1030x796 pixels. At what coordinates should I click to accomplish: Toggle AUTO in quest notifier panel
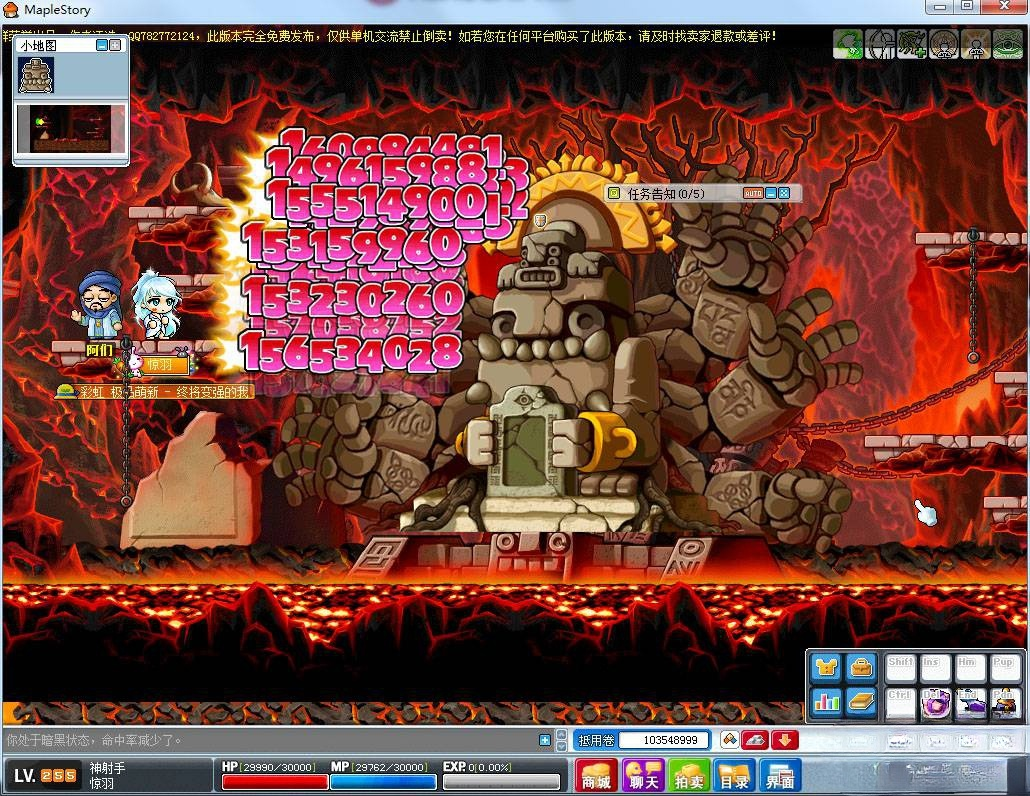click(x=753, y=193)
